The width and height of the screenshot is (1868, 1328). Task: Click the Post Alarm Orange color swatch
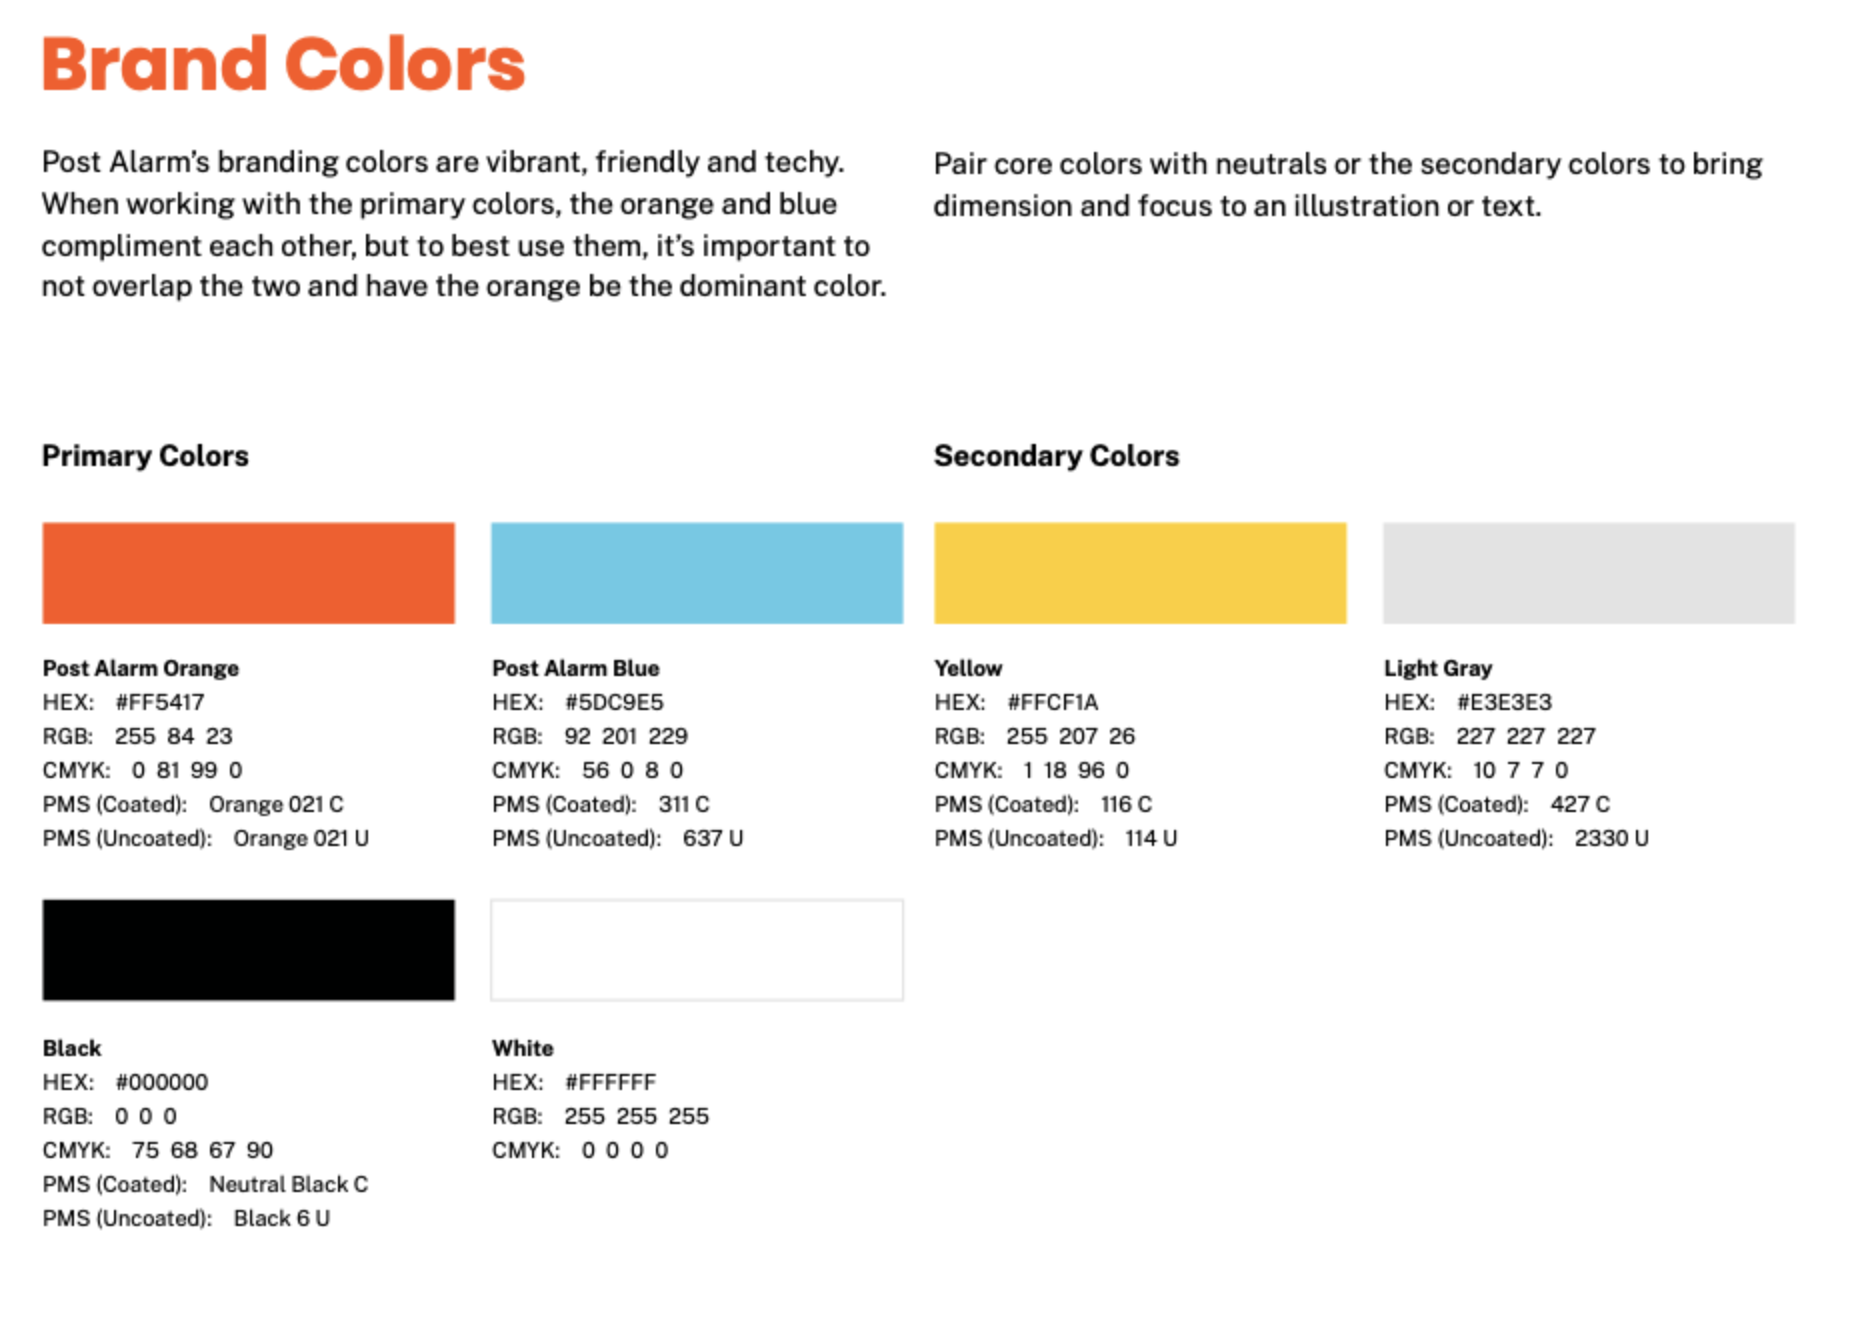tap(248, 573)
